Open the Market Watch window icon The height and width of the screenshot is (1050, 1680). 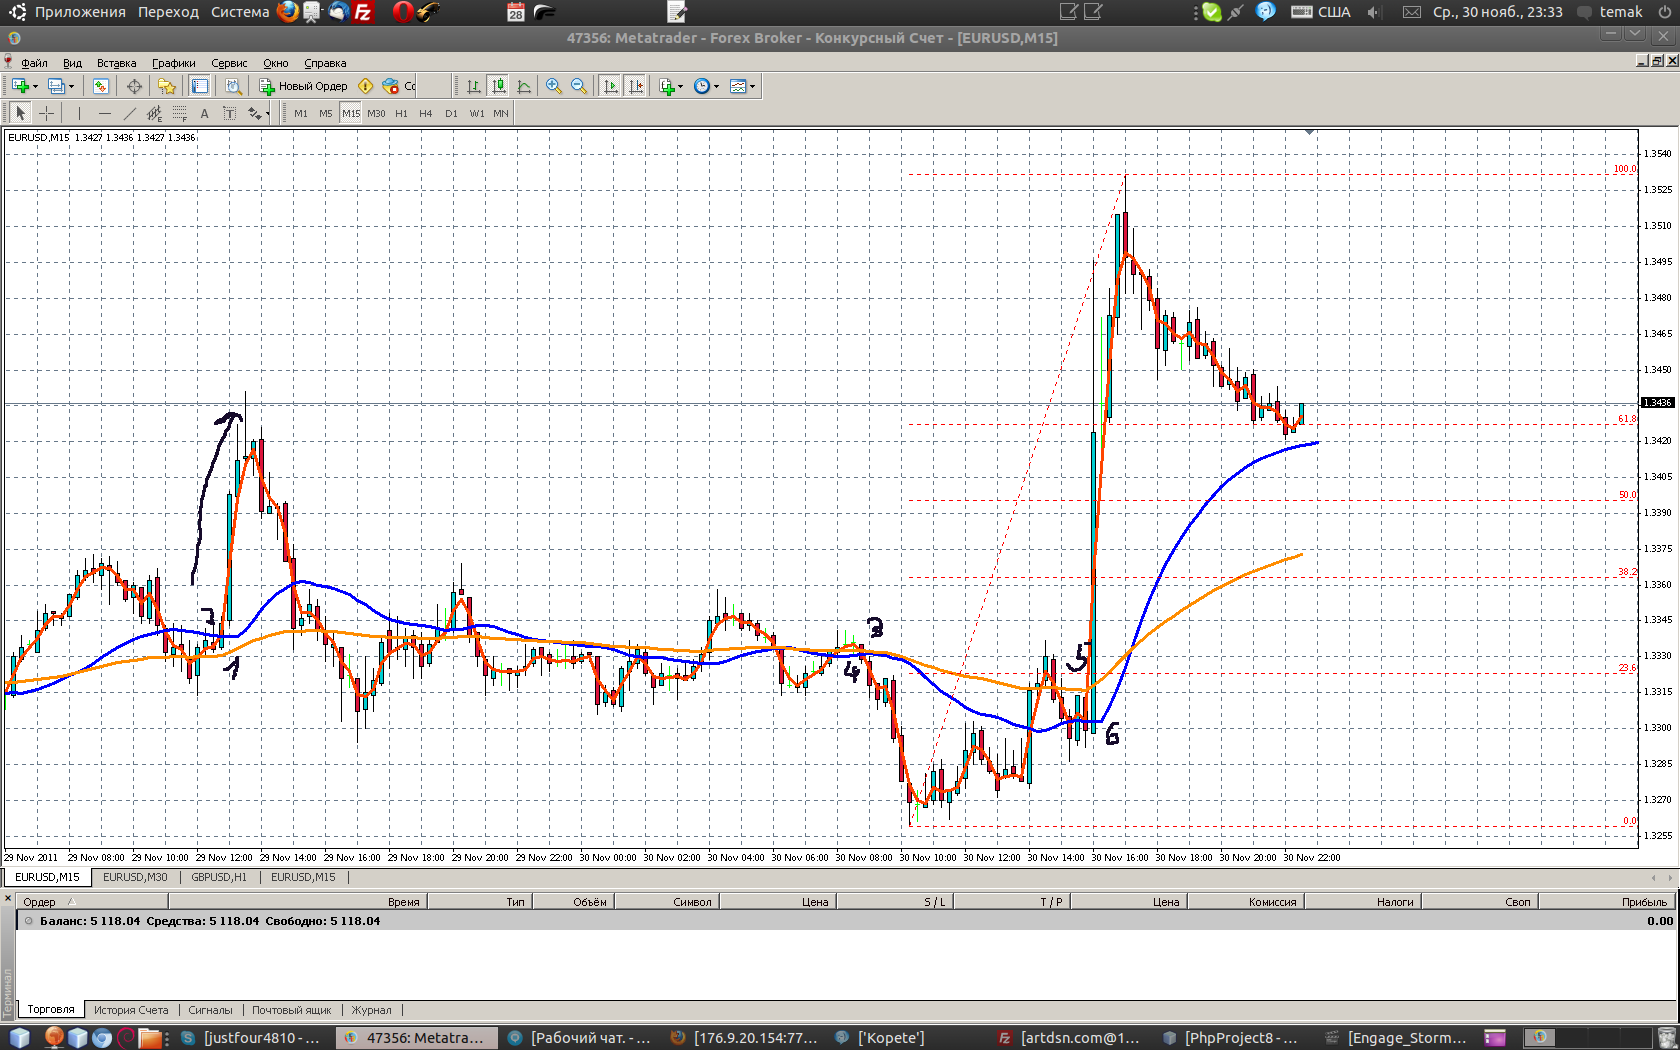point(100,86)
